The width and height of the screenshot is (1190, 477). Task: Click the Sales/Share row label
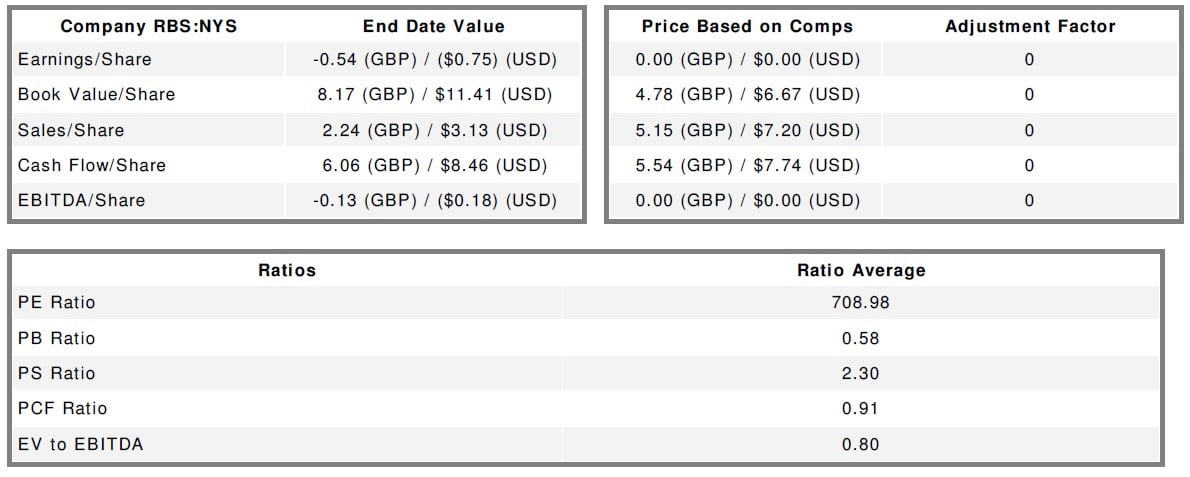(x=72, y=130)
